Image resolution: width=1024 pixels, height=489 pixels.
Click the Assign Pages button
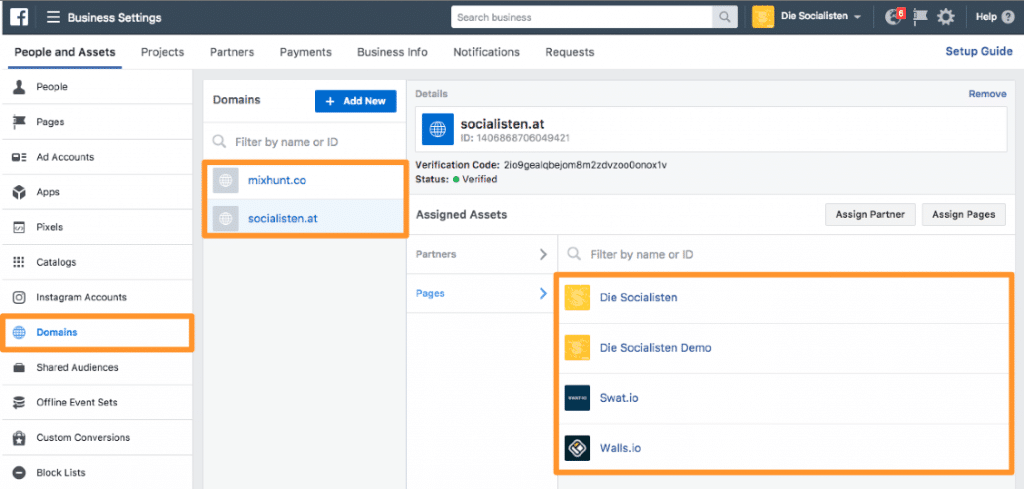pyautogui.click(x=964, y=215)
